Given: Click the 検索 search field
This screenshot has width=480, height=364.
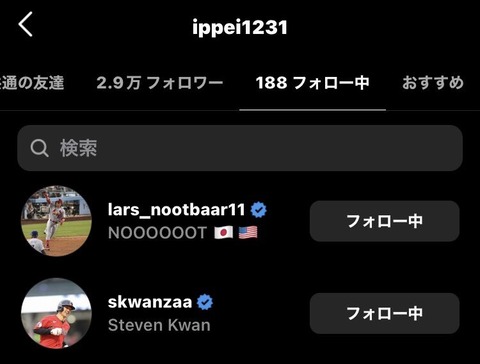Looking at the screenshot, I should point(240,148).
